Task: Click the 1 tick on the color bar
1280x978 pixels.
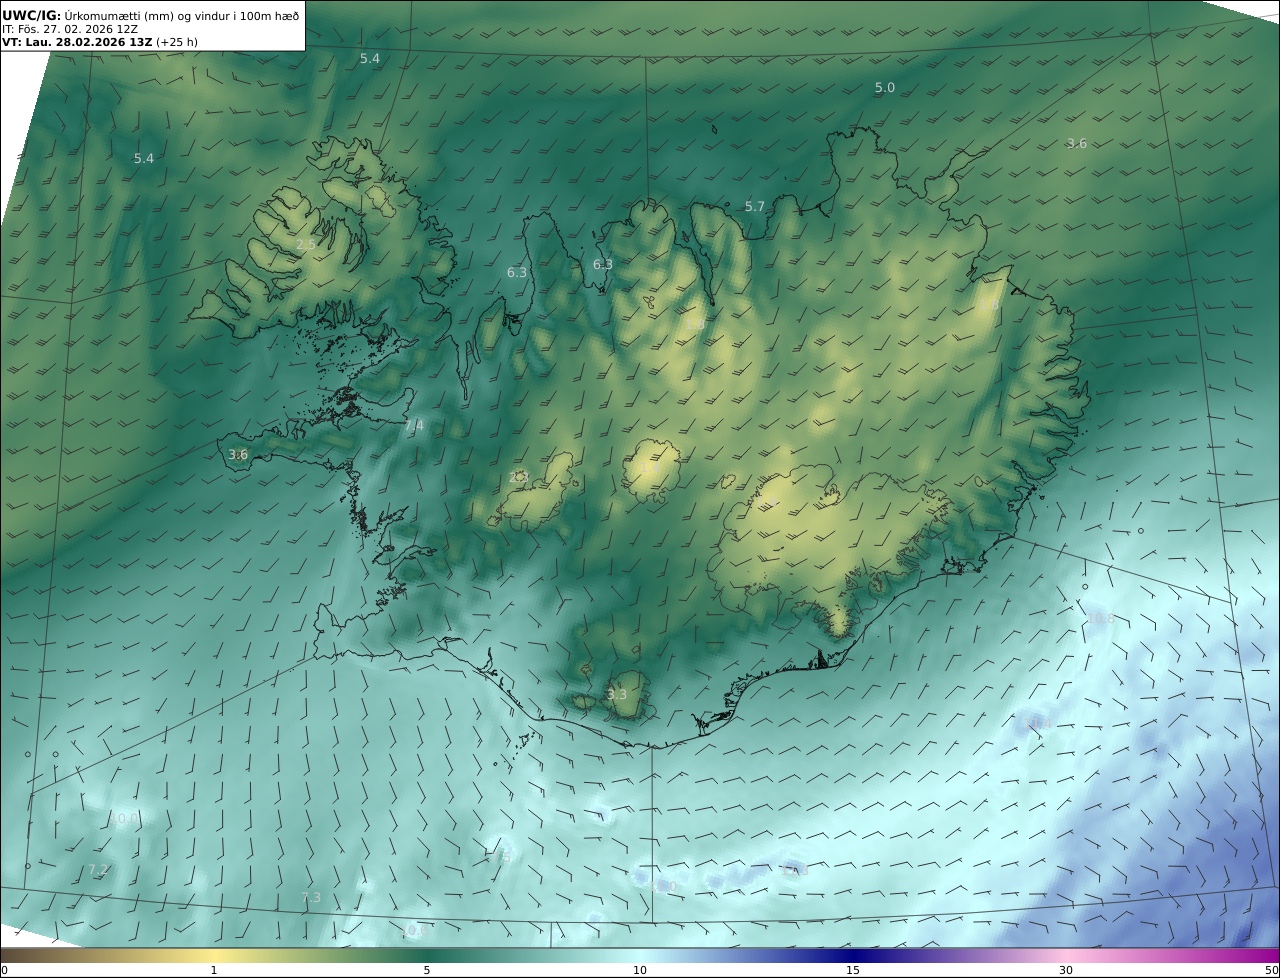Action: click(214, 970)
